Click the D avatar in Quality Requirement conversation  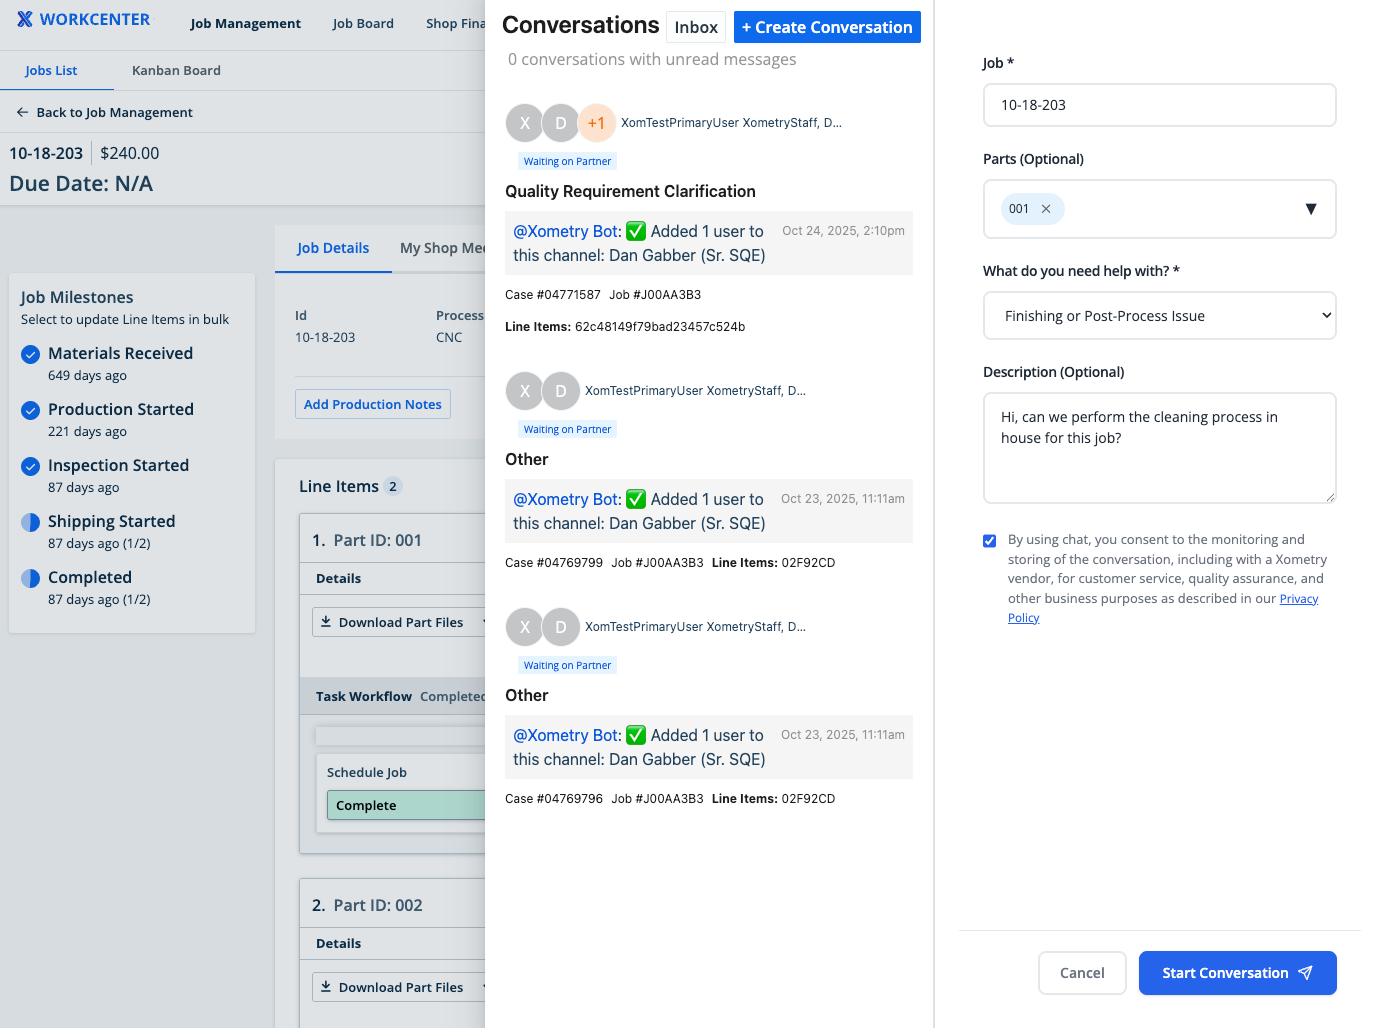[561, 123]
